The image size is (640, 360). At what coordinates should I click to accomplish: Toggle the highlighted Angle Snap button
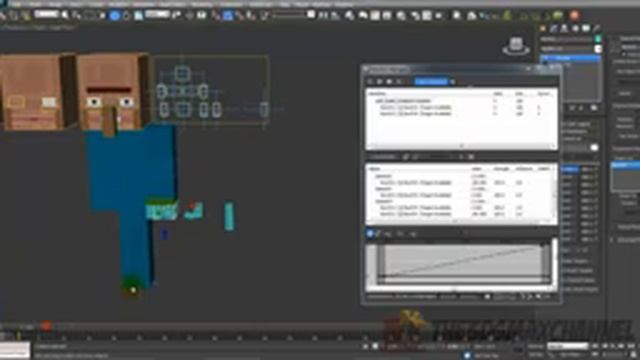coord(228,16)
